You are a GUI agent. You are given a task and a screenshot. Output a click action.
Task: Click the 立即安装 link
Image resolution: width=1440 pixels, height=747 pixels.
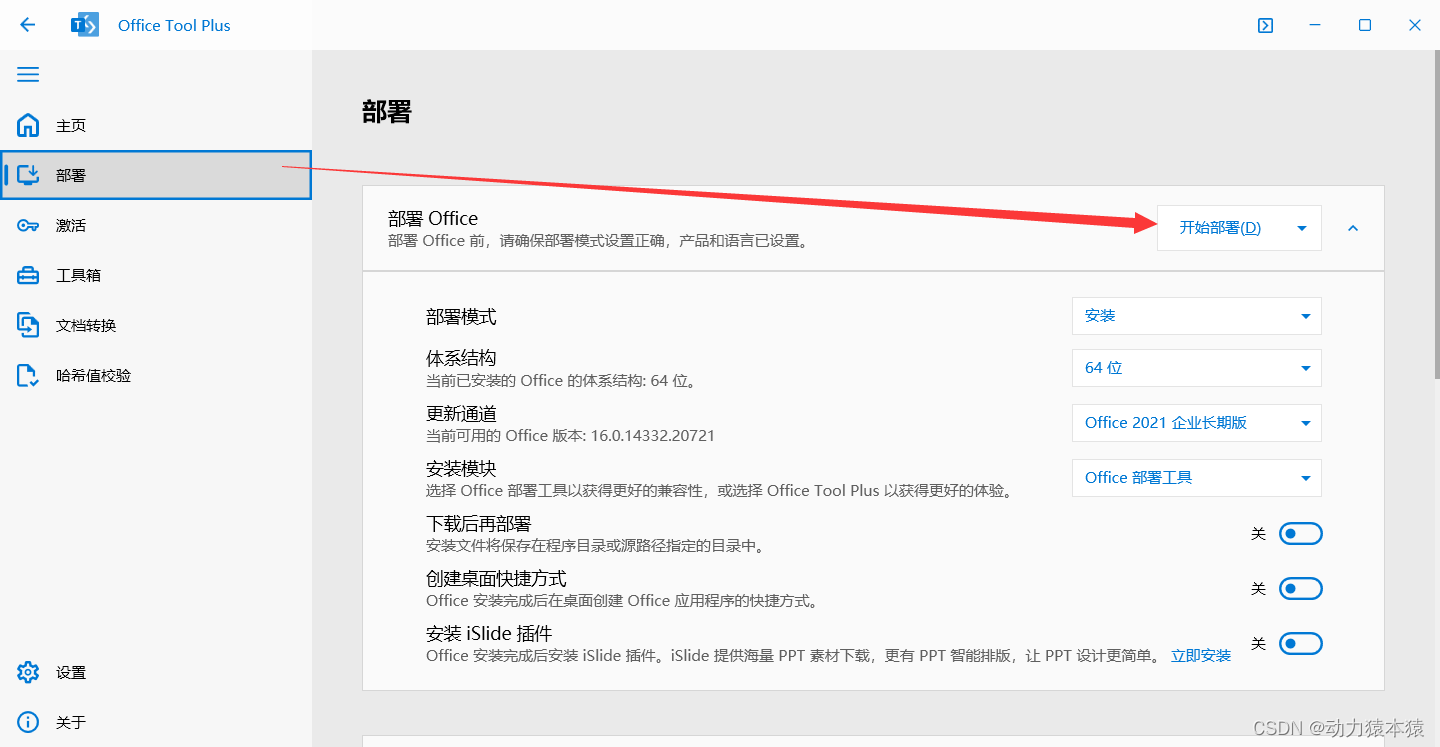click(1201, 656)
